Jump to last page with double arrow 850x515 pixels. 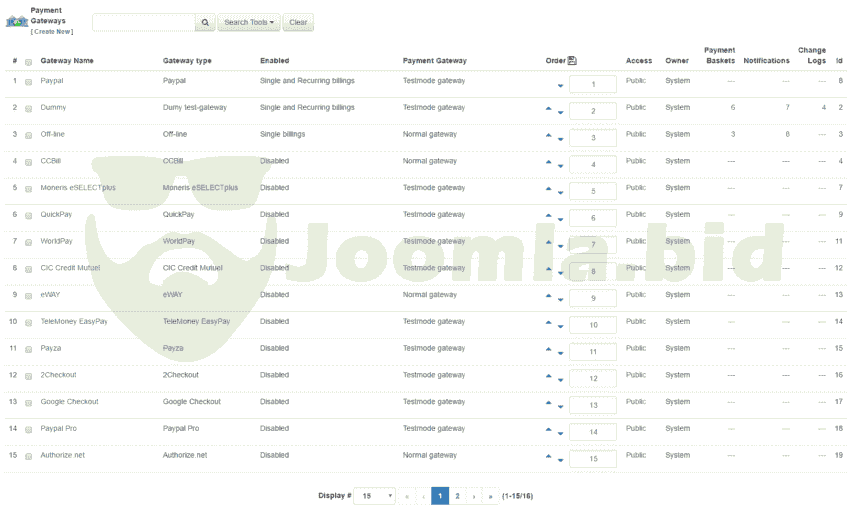click(490, 496)
